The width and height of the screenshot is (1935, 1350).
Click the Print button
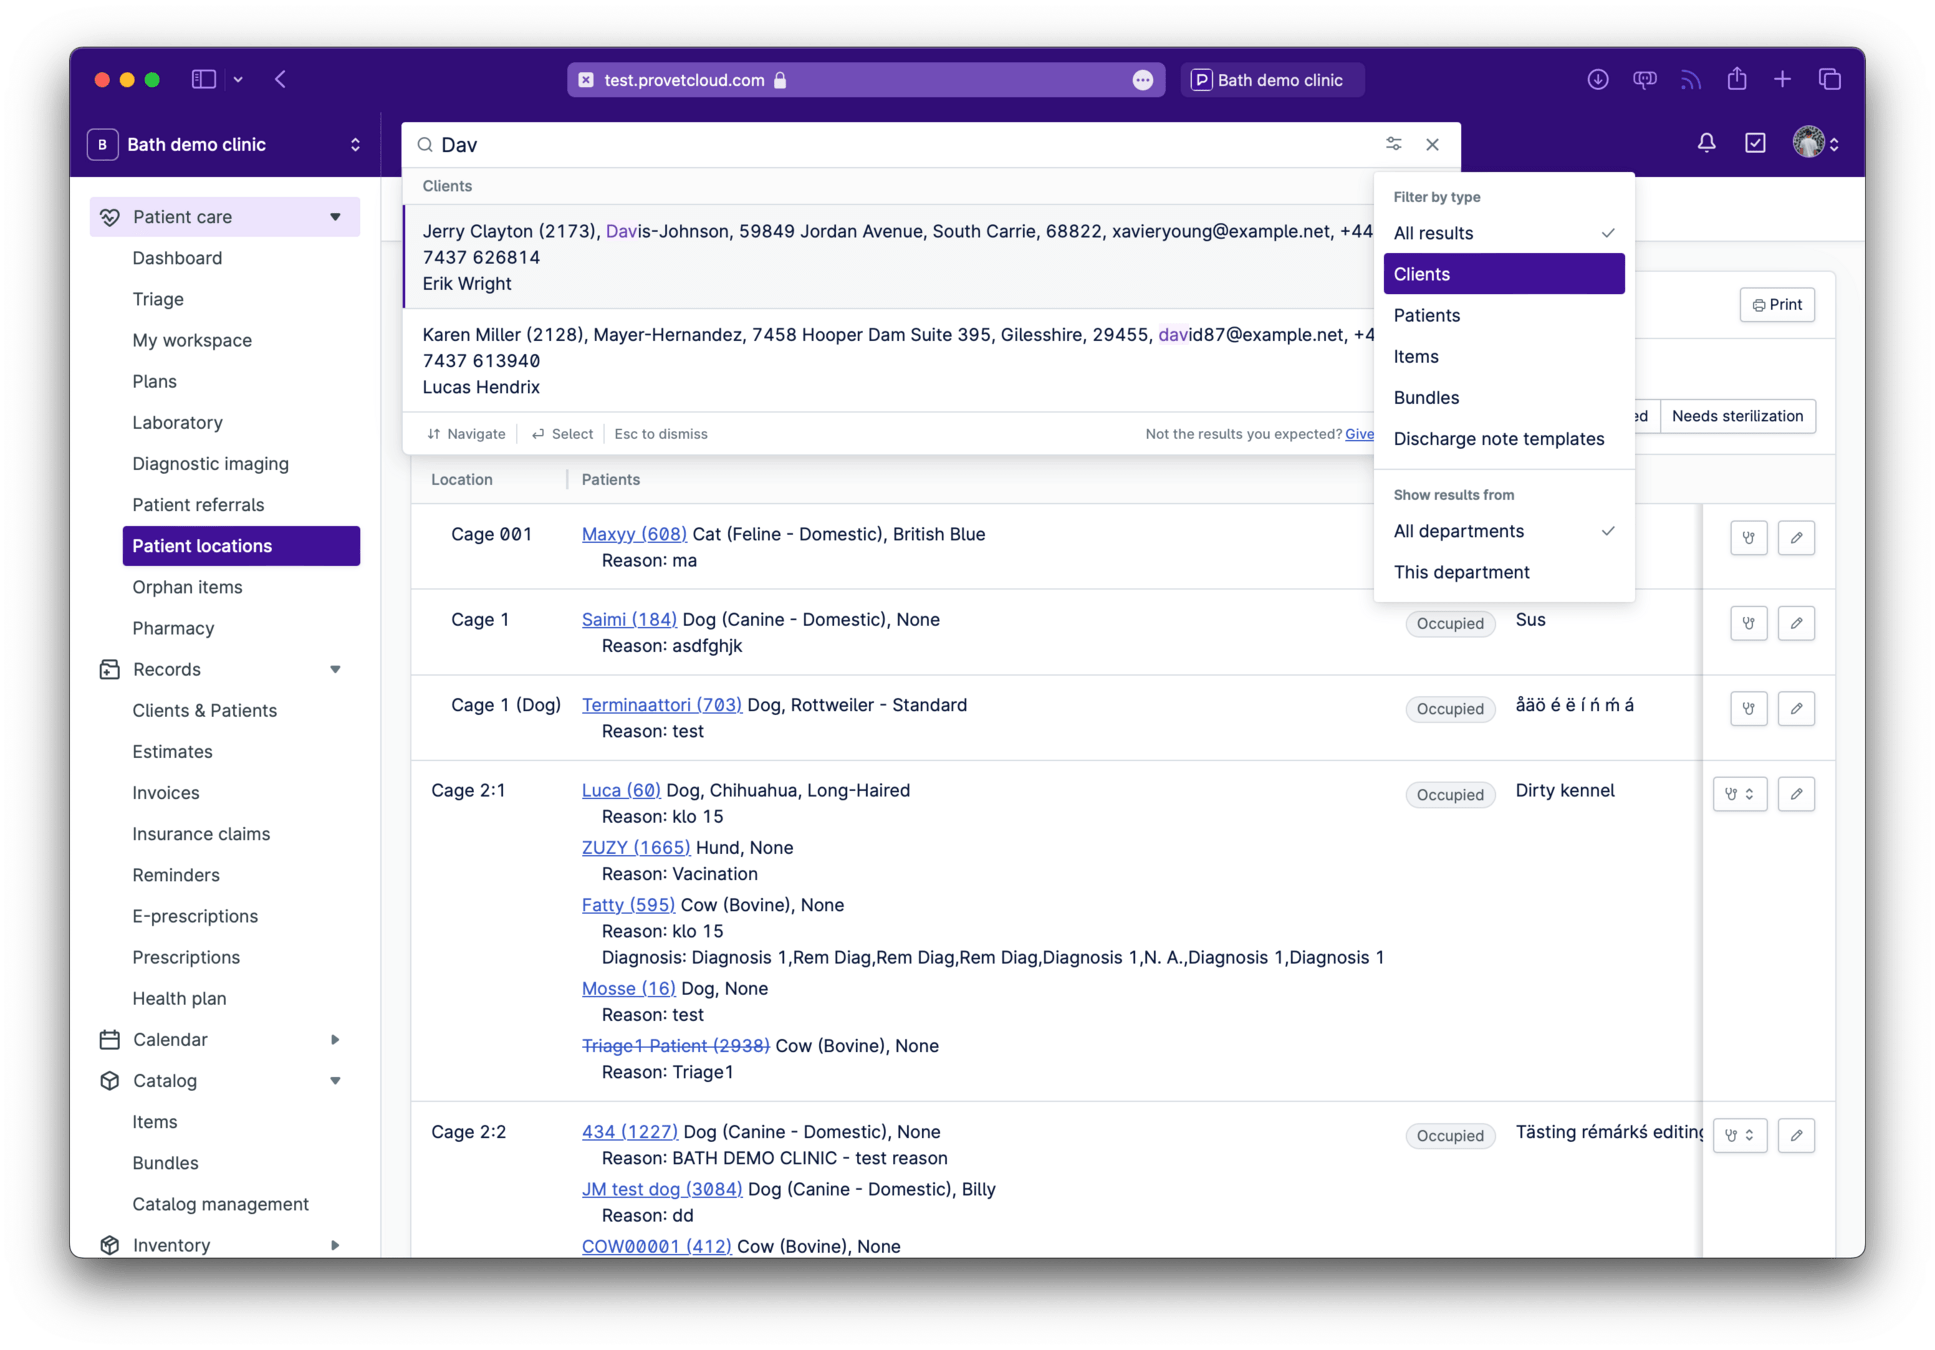click(1776, 305)
